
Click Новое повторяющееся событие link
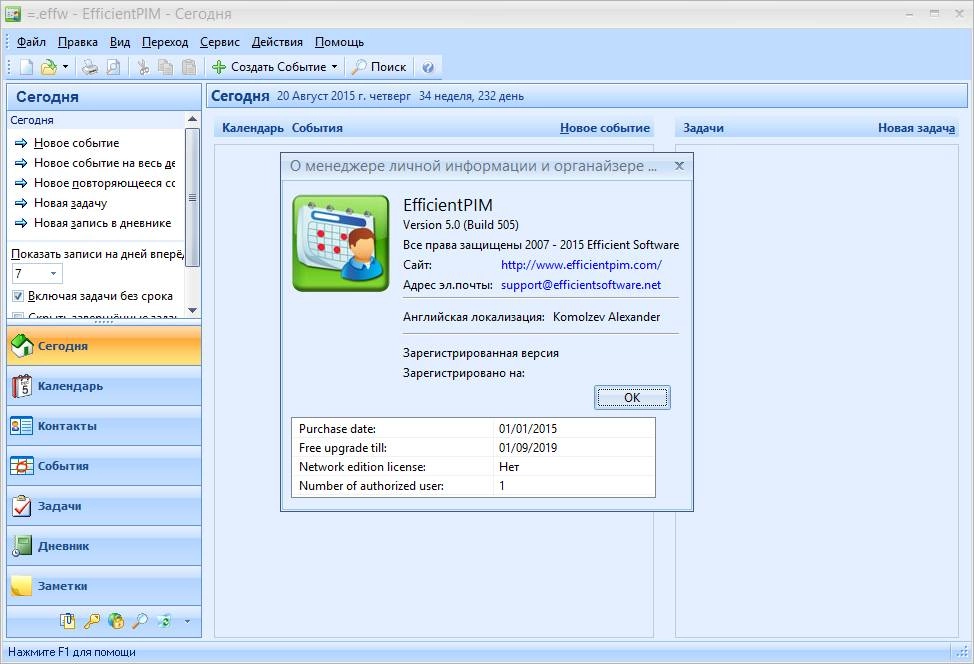pos(104,183)
